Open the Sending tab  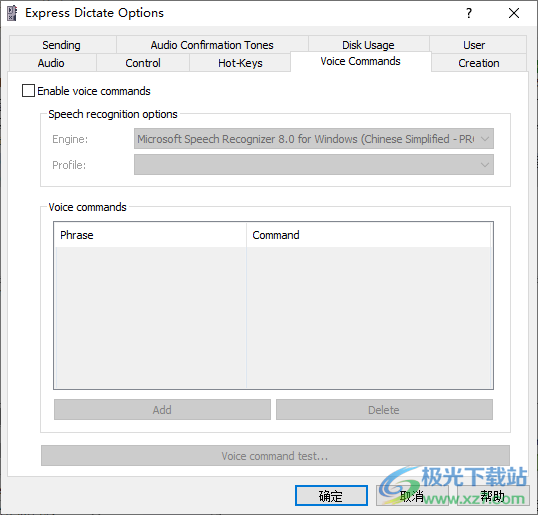pyautogui.click(x=62, y=45)
